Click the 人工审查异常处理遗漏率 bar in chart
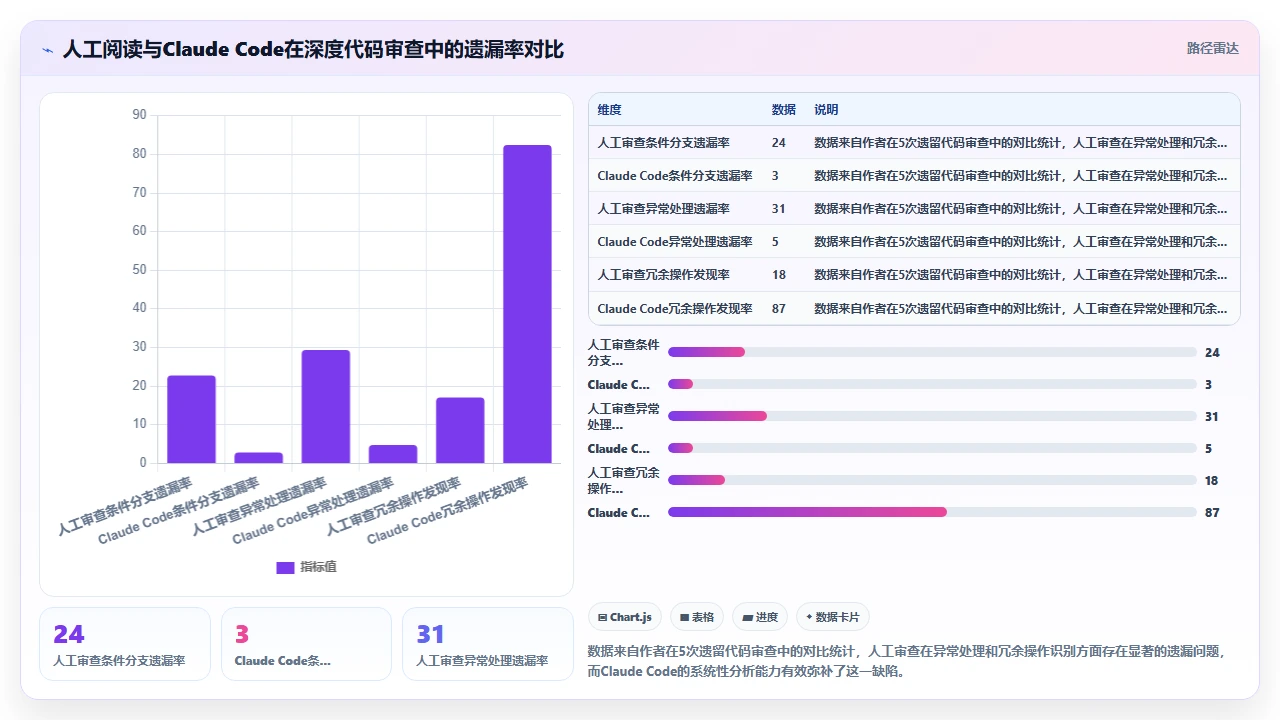This screenshot has width=1280, height=720. [x=326, y=406]
